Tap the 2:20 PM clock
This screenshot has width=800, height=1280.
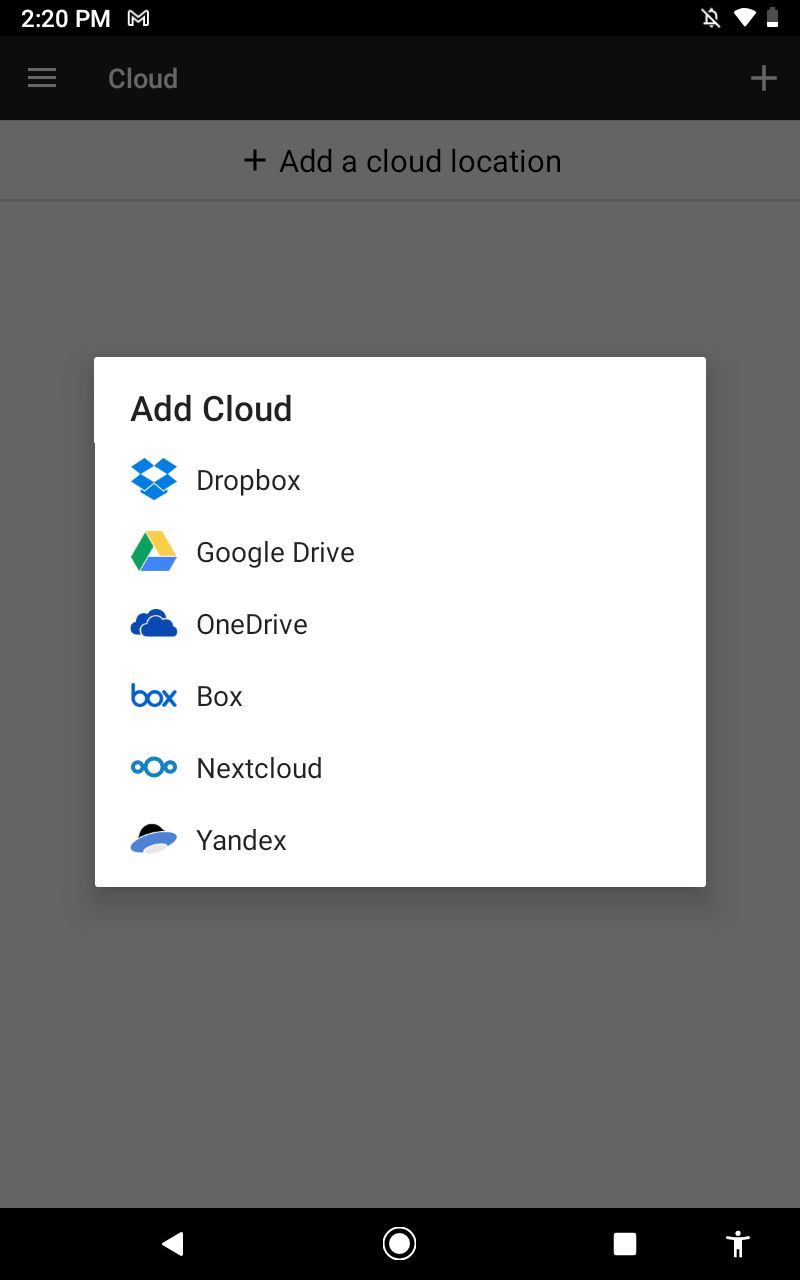66,18
